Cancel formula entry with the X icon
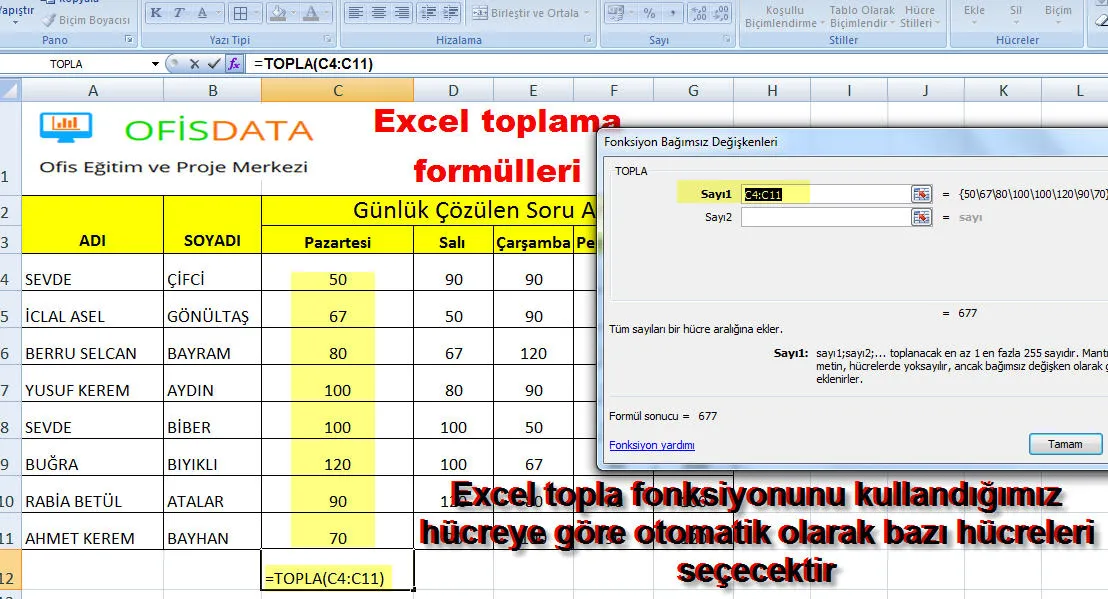 pos(193,64)
